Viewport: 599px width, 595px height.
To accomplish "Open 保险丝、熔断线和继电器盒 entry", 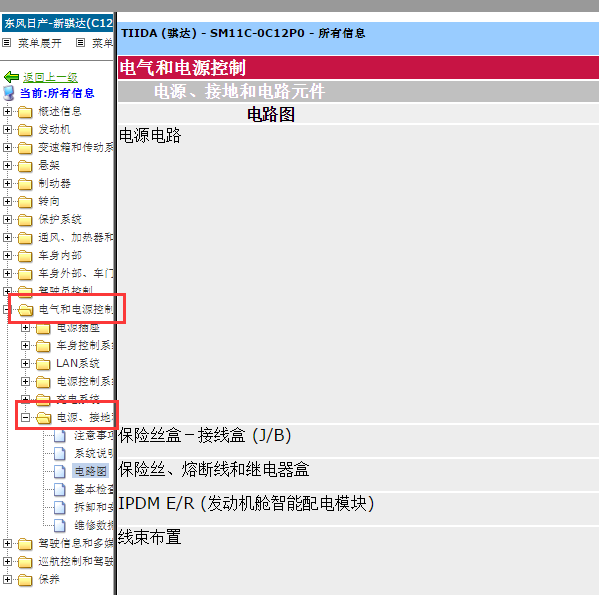I will 214,470.
